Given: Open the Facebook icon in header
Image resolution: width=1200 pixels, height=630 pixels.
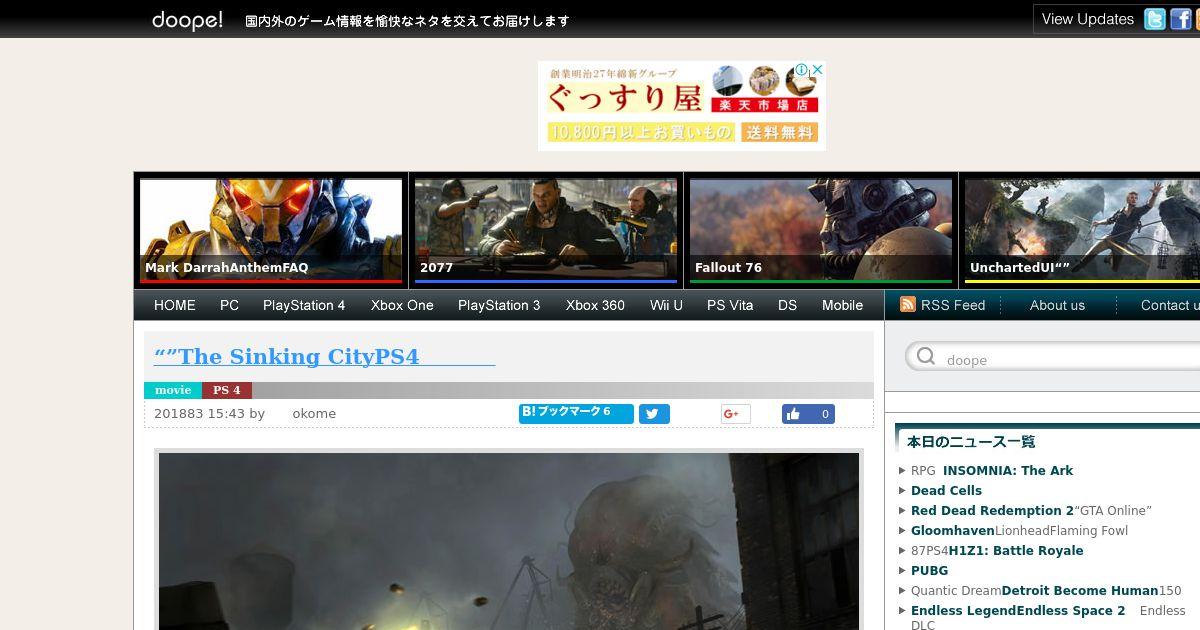Looking at the screenshot, I should click(1181, 19).
